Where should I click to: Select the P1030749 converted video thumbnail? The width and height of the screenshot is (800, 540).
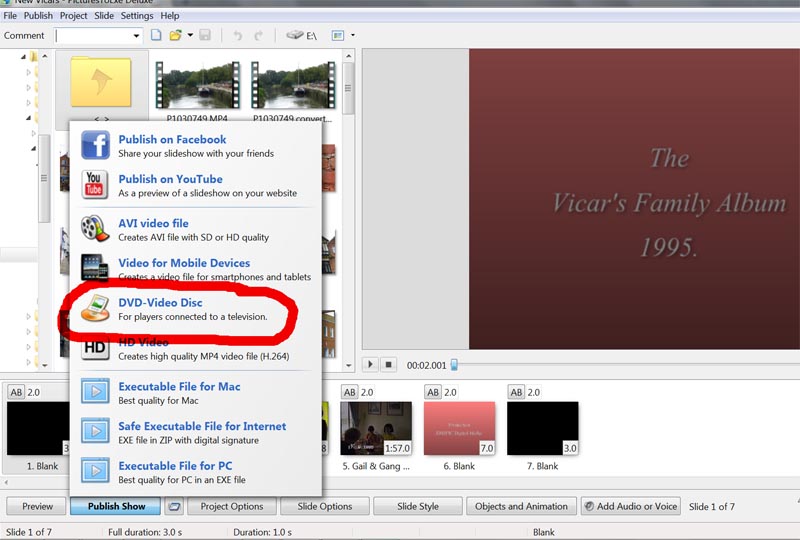294,85
